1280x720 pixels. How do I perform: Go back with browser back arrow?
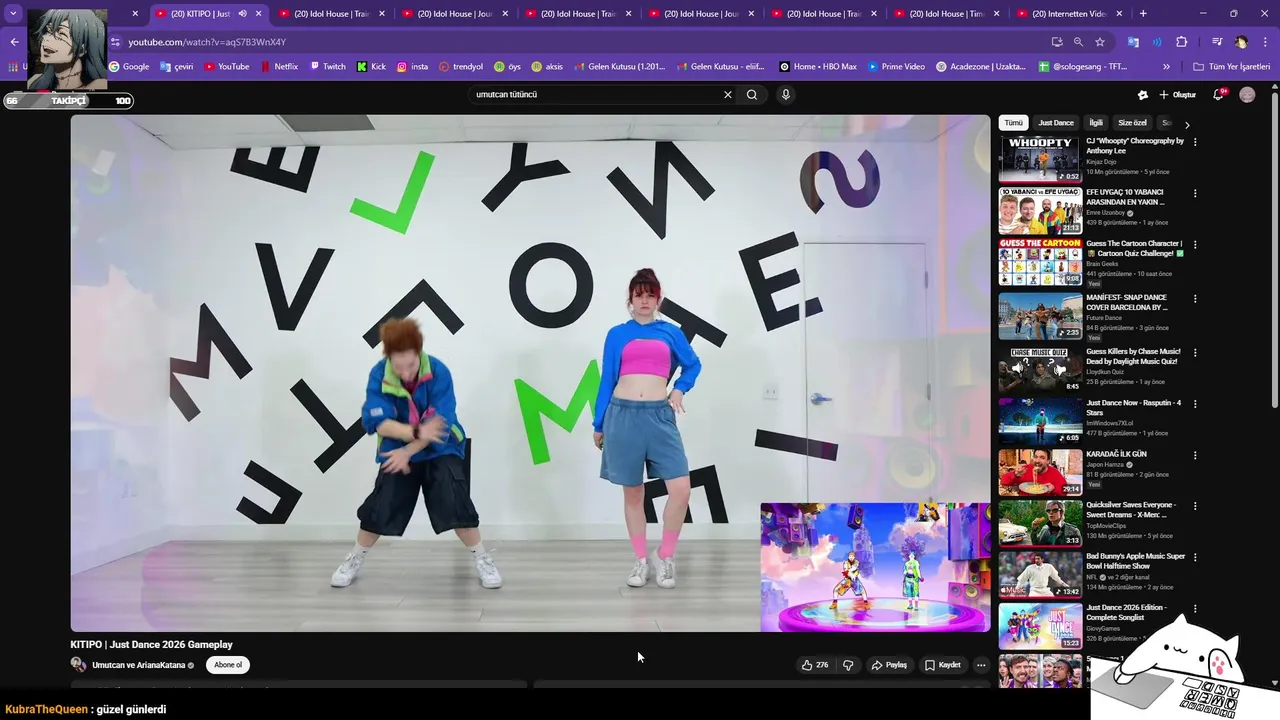(x=14, y=42)
